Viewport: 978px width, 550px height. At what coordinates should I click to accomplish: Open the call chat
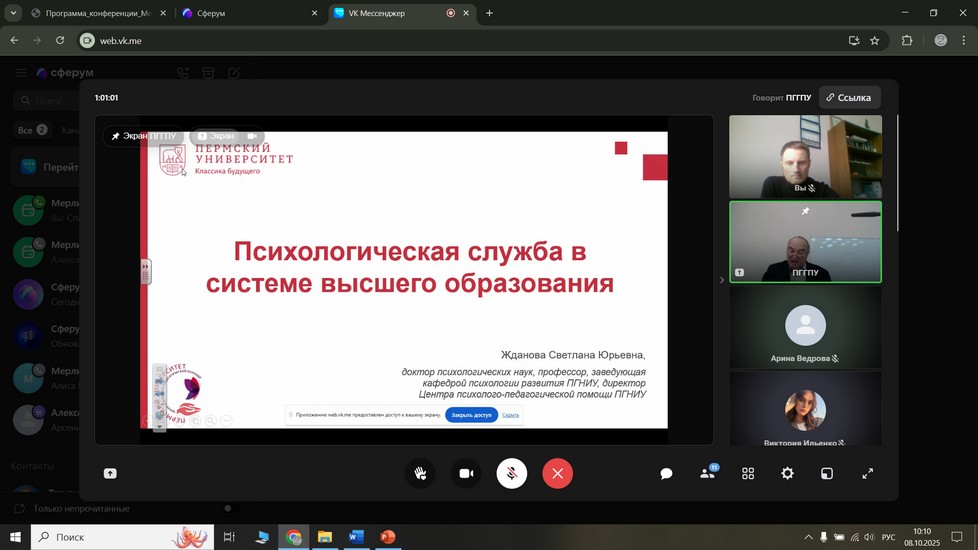coord(666,473)
